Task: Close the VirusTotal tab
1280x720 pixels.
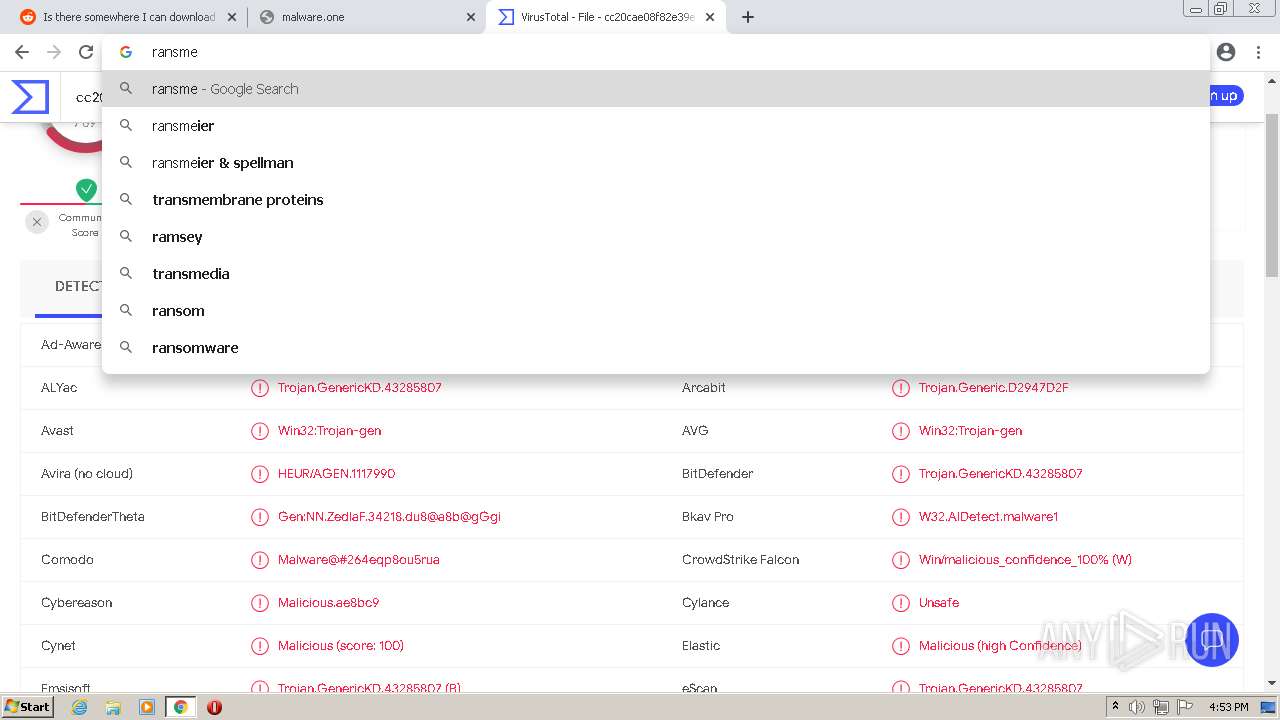Action: point(710,17)
